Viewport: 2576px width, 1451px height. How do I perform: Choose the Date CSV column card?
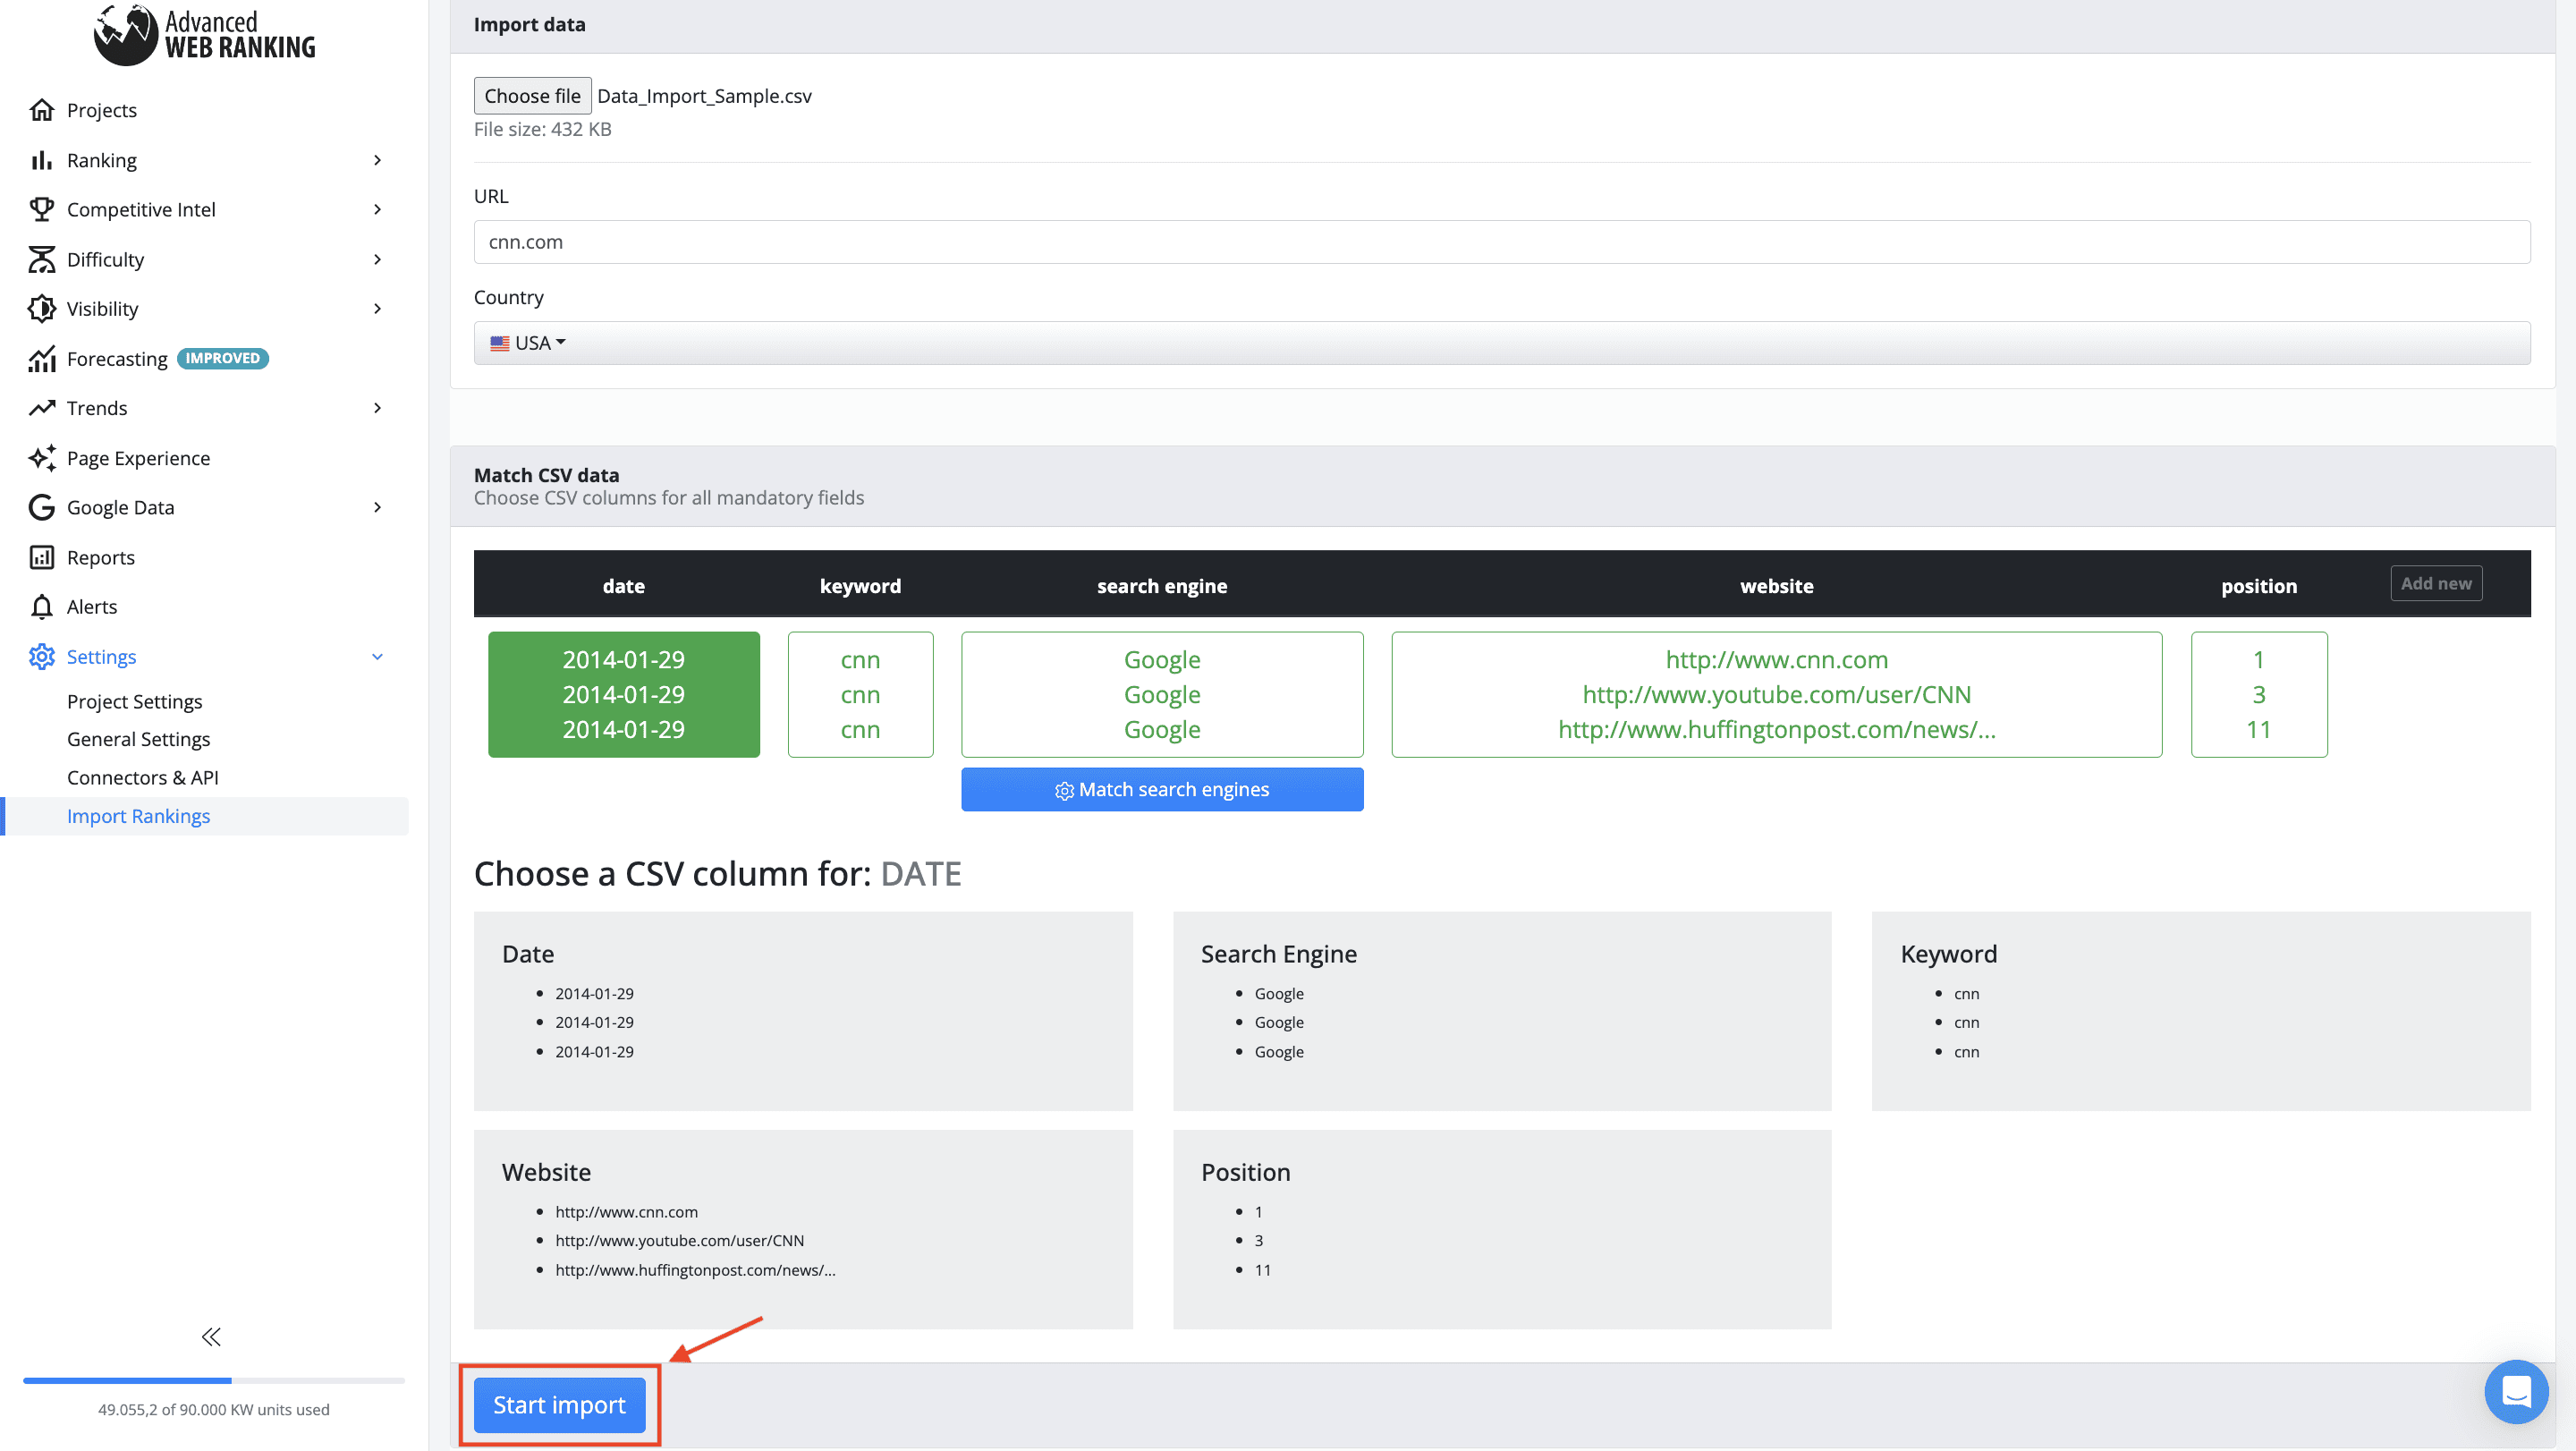[x=803, y=1010]
